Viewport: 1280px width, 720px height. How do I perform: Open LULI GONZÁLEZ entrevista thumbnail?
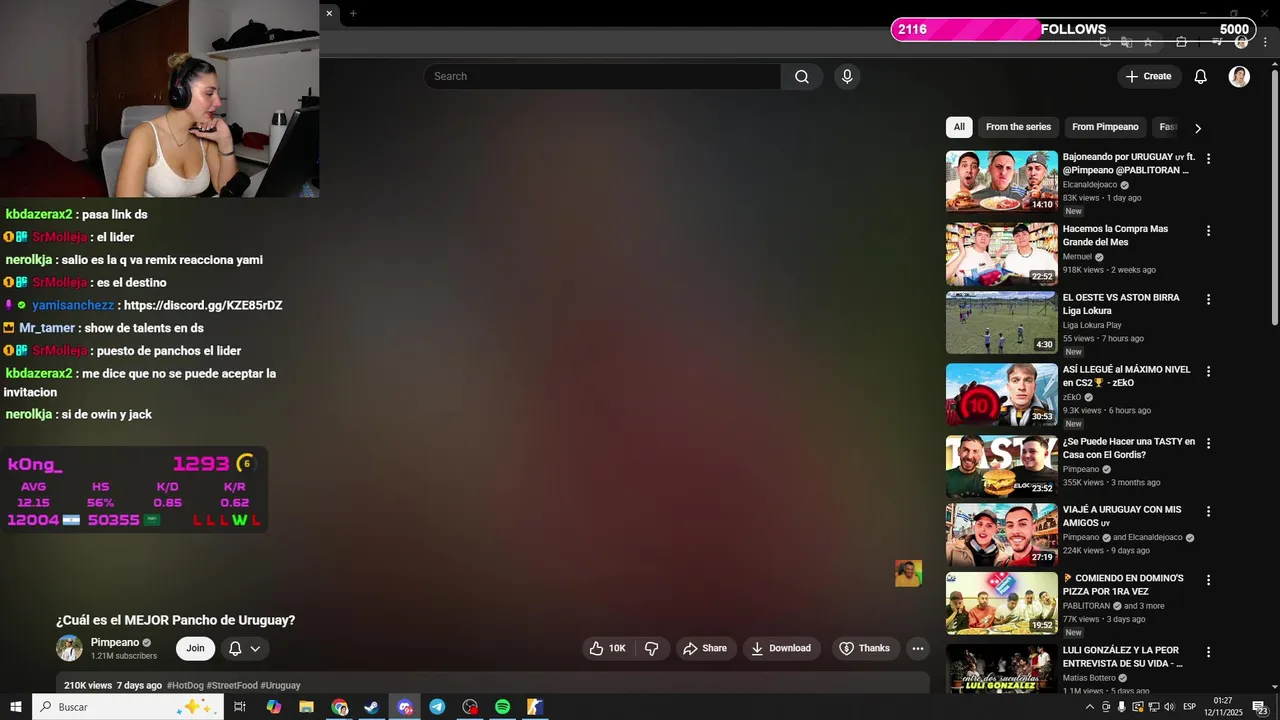point(1001,670)
